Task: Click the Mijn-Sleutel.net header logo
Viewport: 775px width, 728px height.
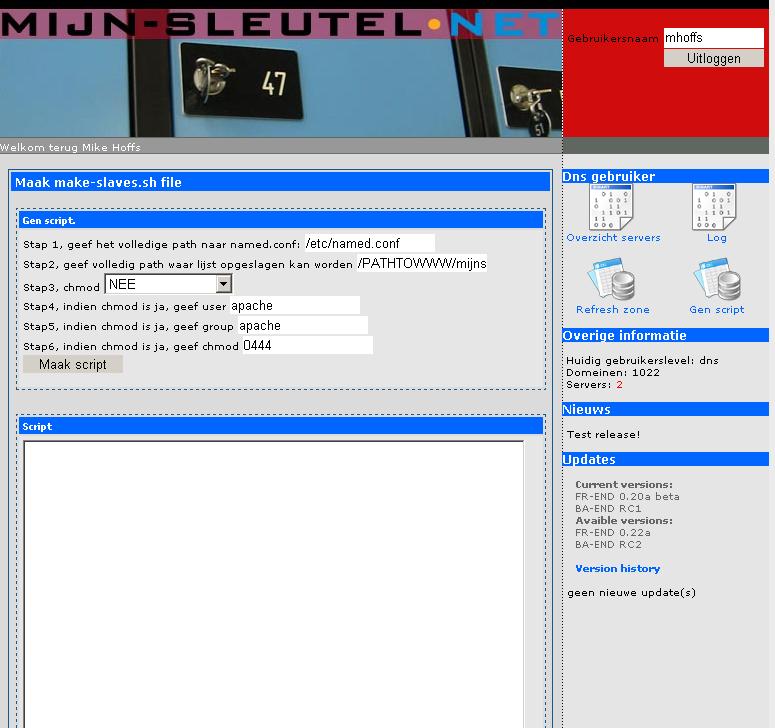Action: point(281,24)
